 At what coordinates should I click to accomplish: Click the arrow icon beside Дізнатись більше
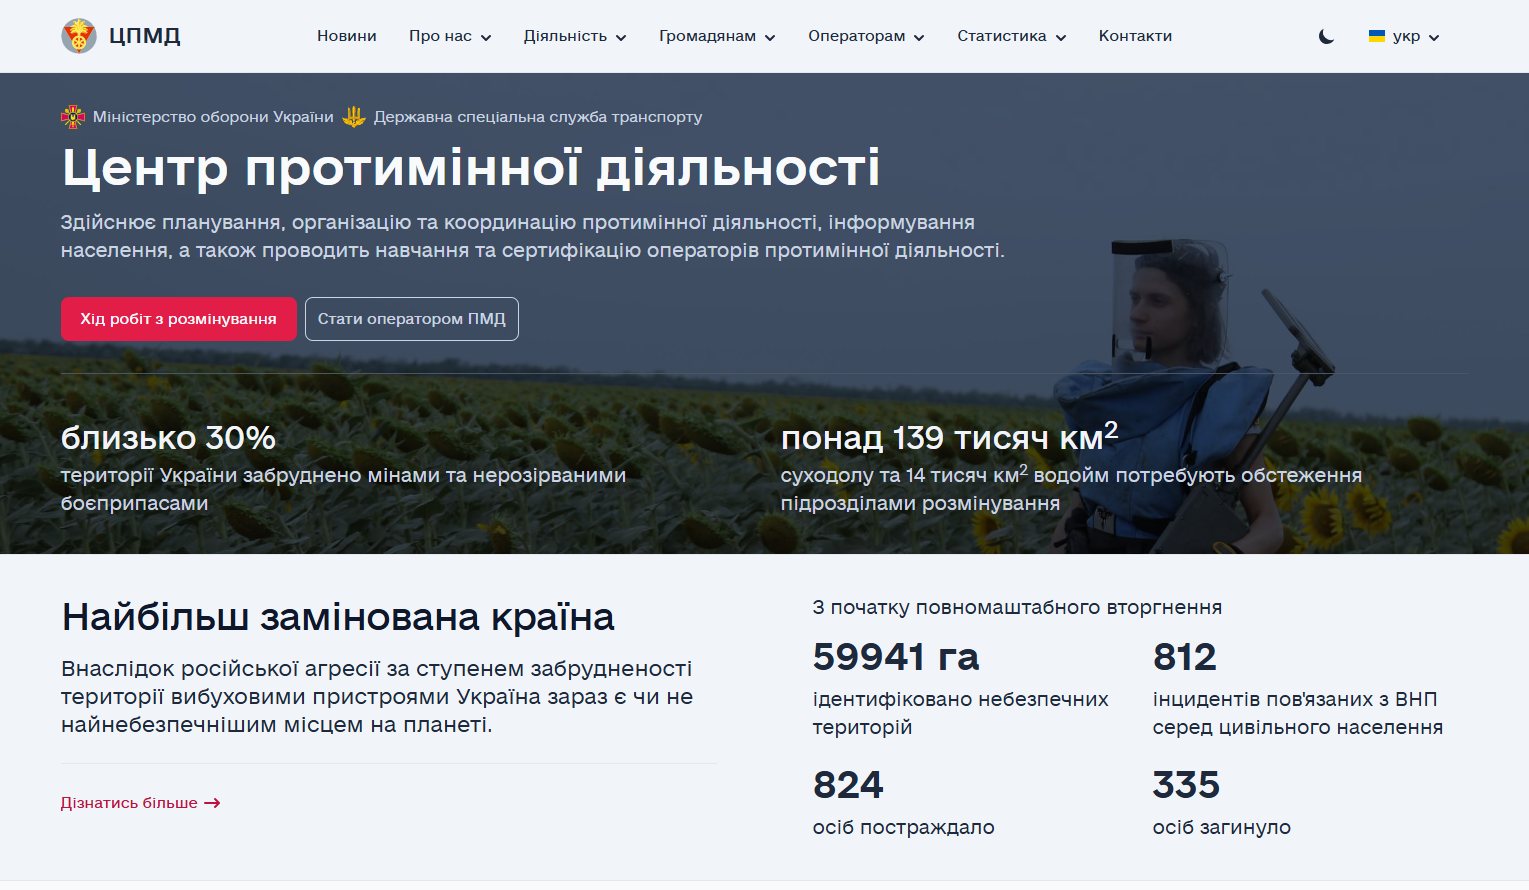(212, 803)
